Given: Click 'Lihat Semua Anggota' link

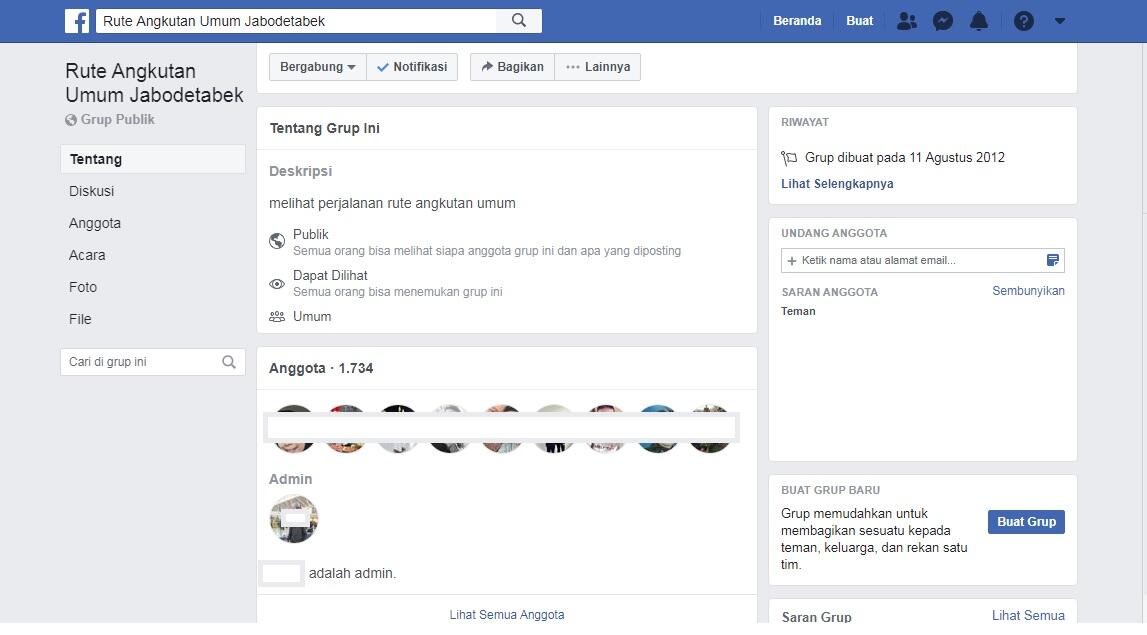Looking at the screenshot, I should (507, 615).
